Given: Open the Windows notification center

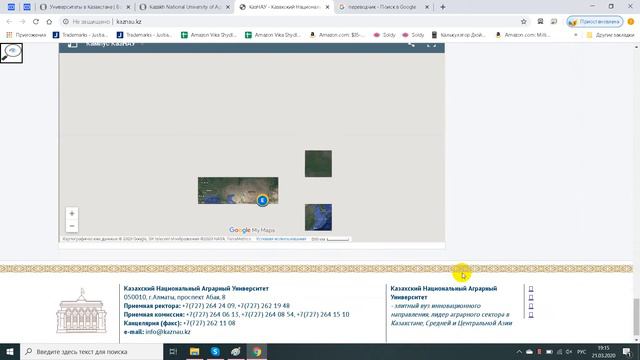Looking at the screenshot, I should tap(627, 352).
